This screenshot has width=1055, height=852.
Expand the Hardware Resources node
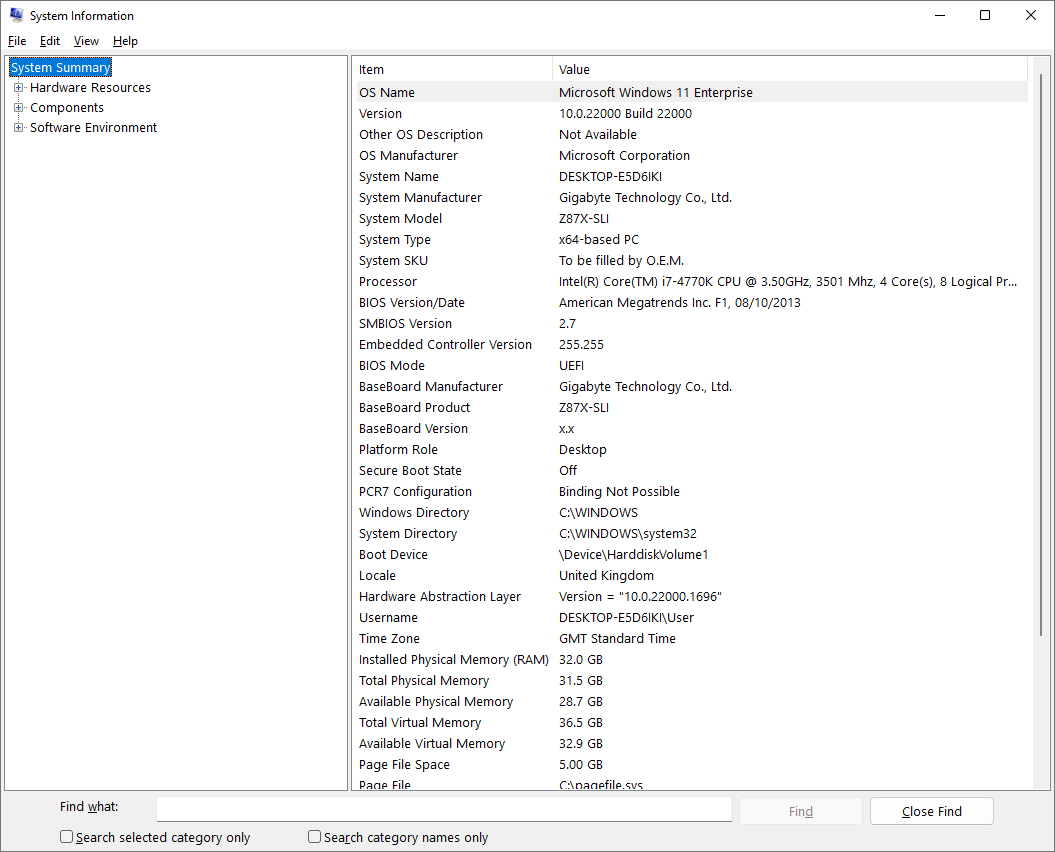click(18, 87)
